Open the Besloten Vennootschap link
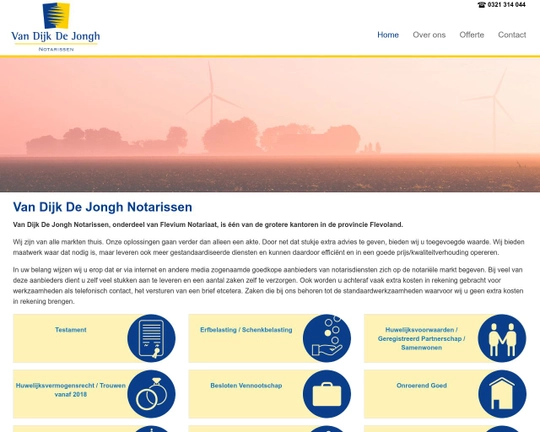The width and height of the screenshot is (540, 432). point(246,385)
